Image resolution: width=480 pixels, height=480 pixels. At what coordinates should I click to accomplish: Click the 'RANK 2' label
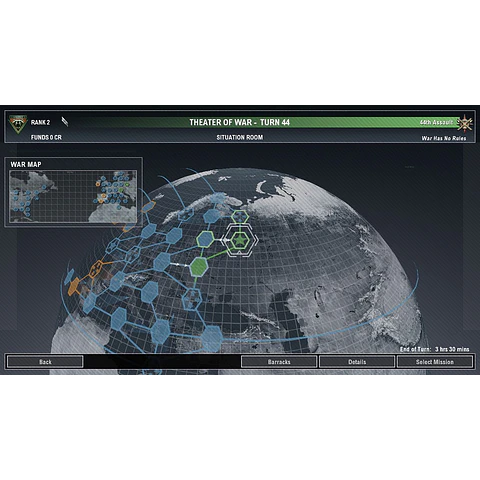[40, 122]
